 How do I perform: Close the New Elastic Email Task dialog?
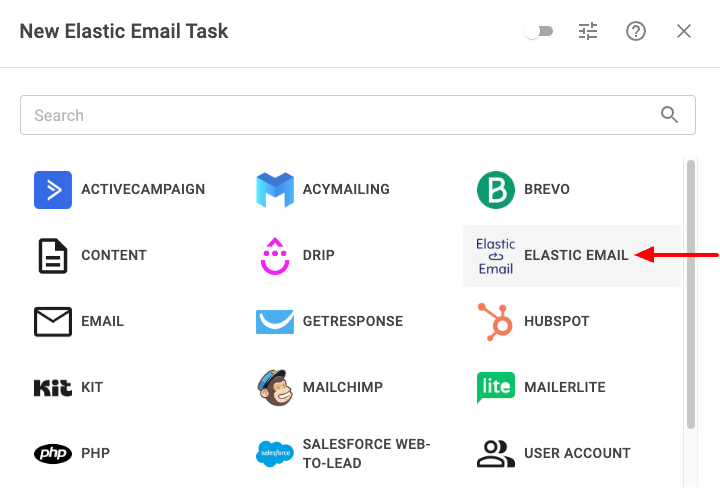pyautogui.click(x=684, y=31)
